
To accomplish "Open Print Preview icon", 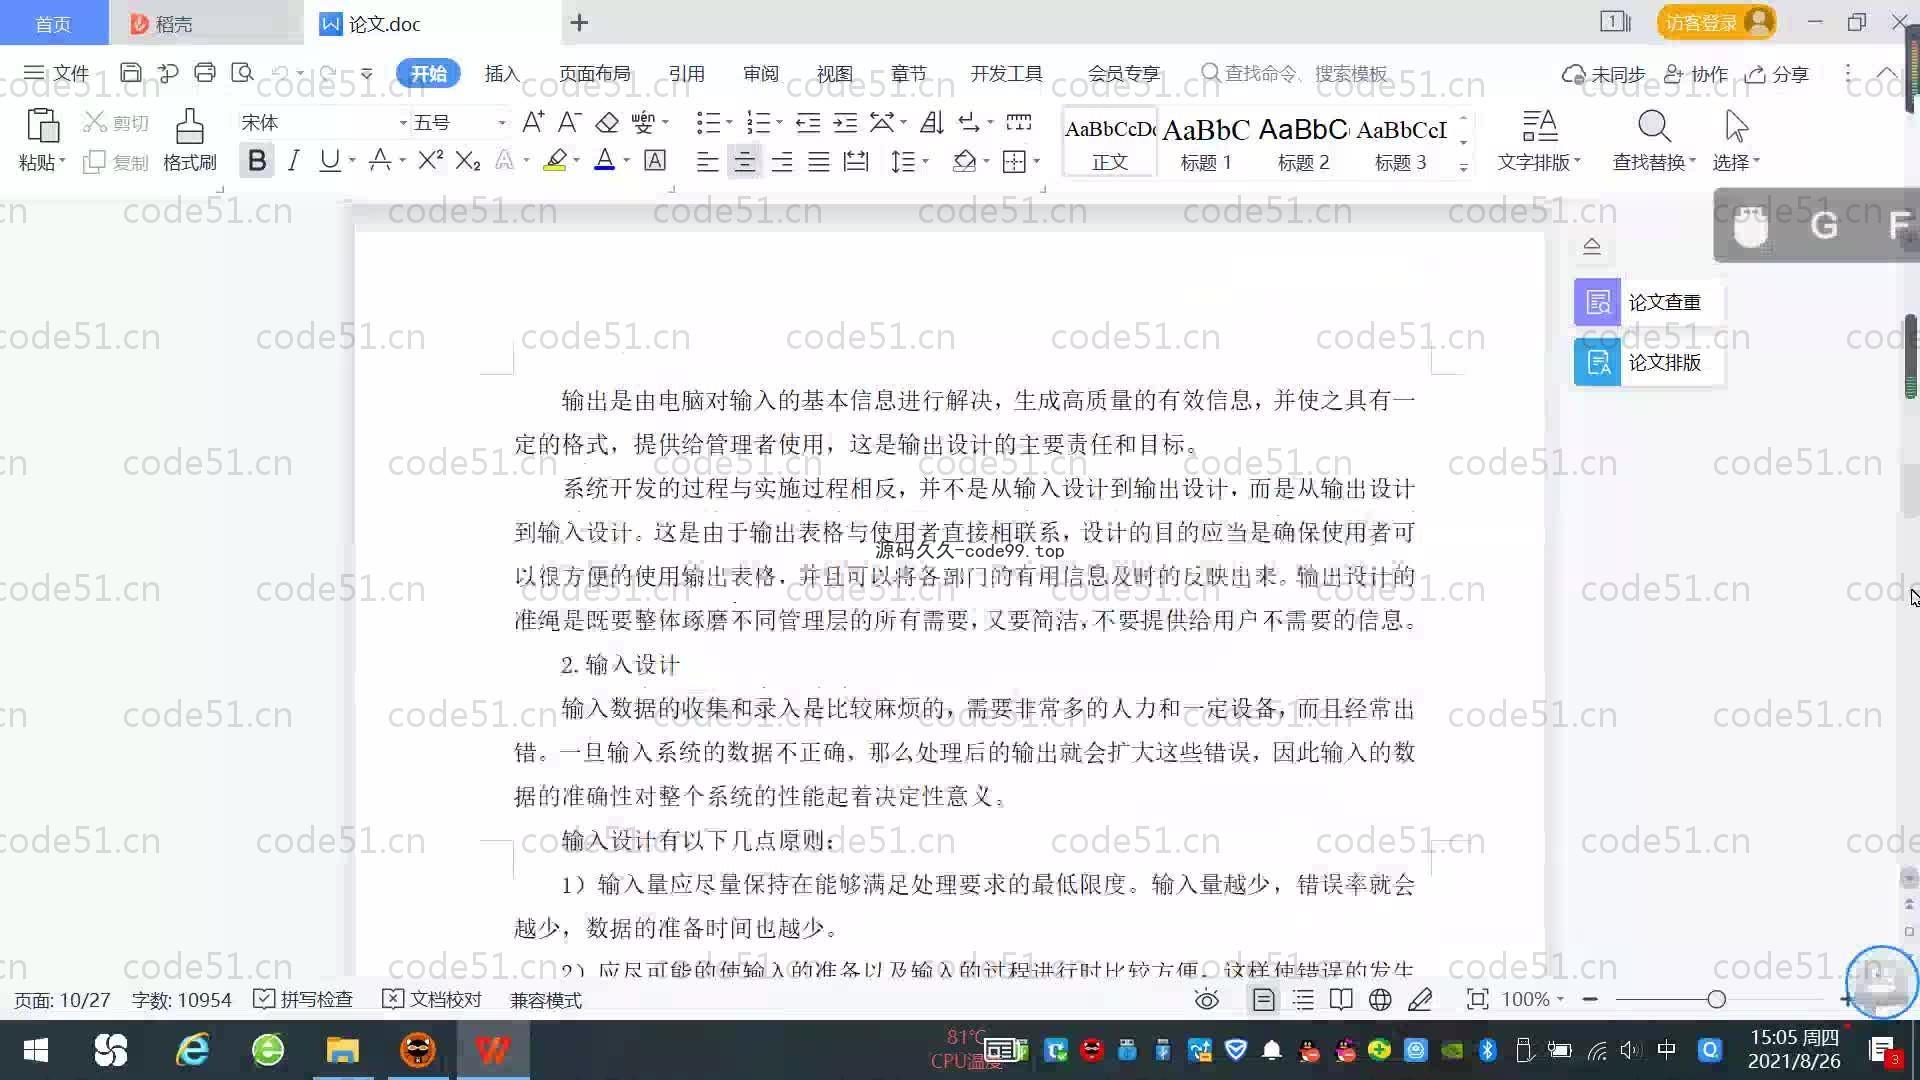I will pos(242,73).
